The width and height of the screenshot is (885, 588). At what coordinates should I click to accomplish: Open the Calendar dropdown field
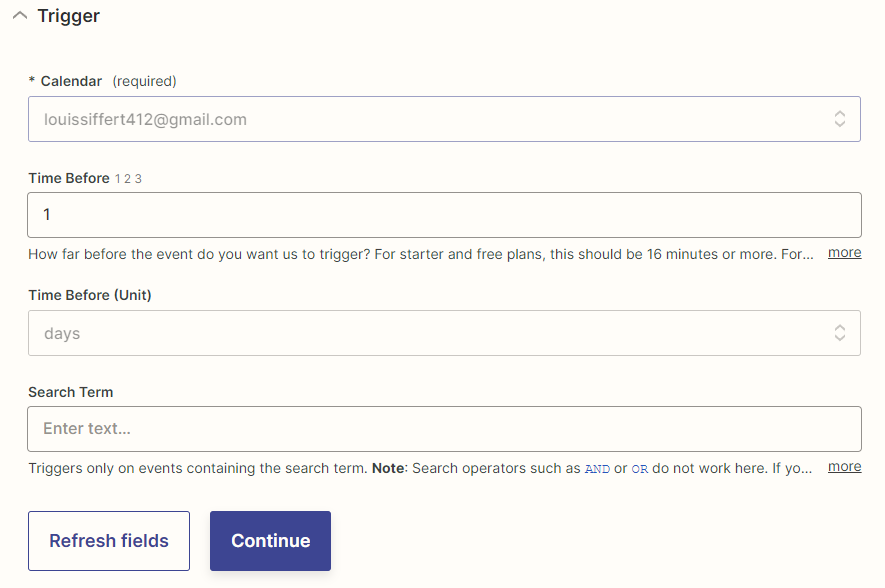tap(444, 119)
